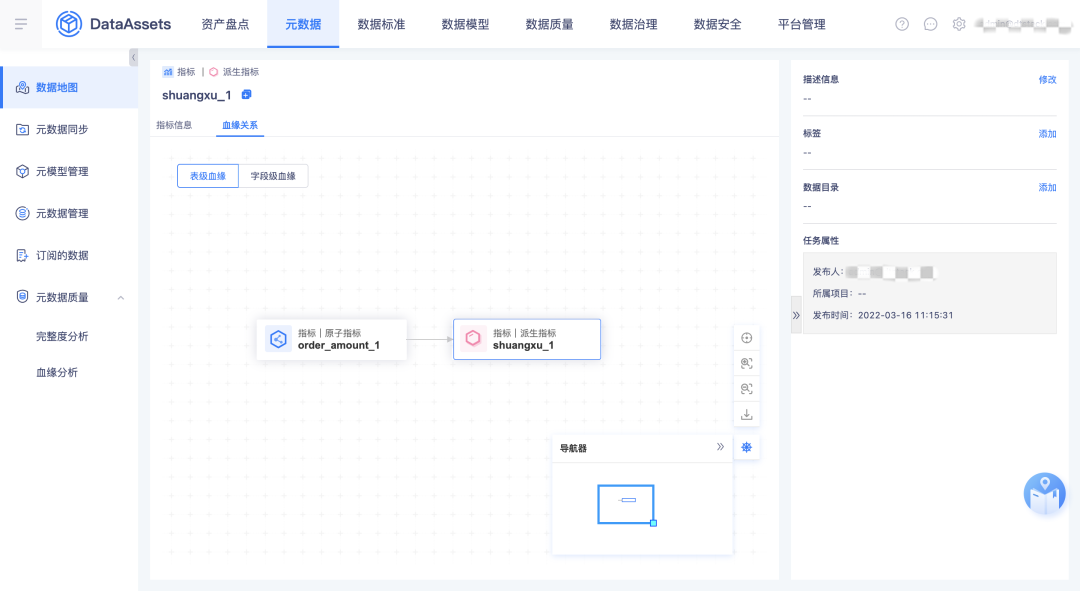Click the center/locate canvas icon

point(747,338)
